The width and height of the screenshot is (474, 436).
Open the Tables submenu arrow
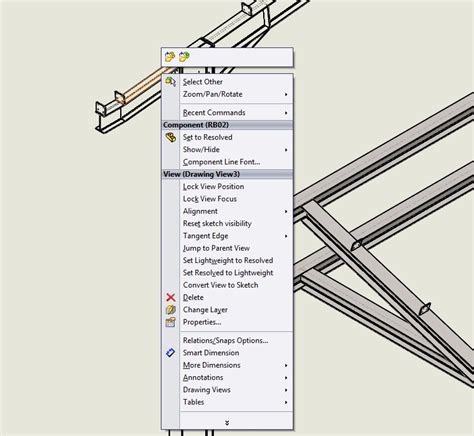click(286, 402)
